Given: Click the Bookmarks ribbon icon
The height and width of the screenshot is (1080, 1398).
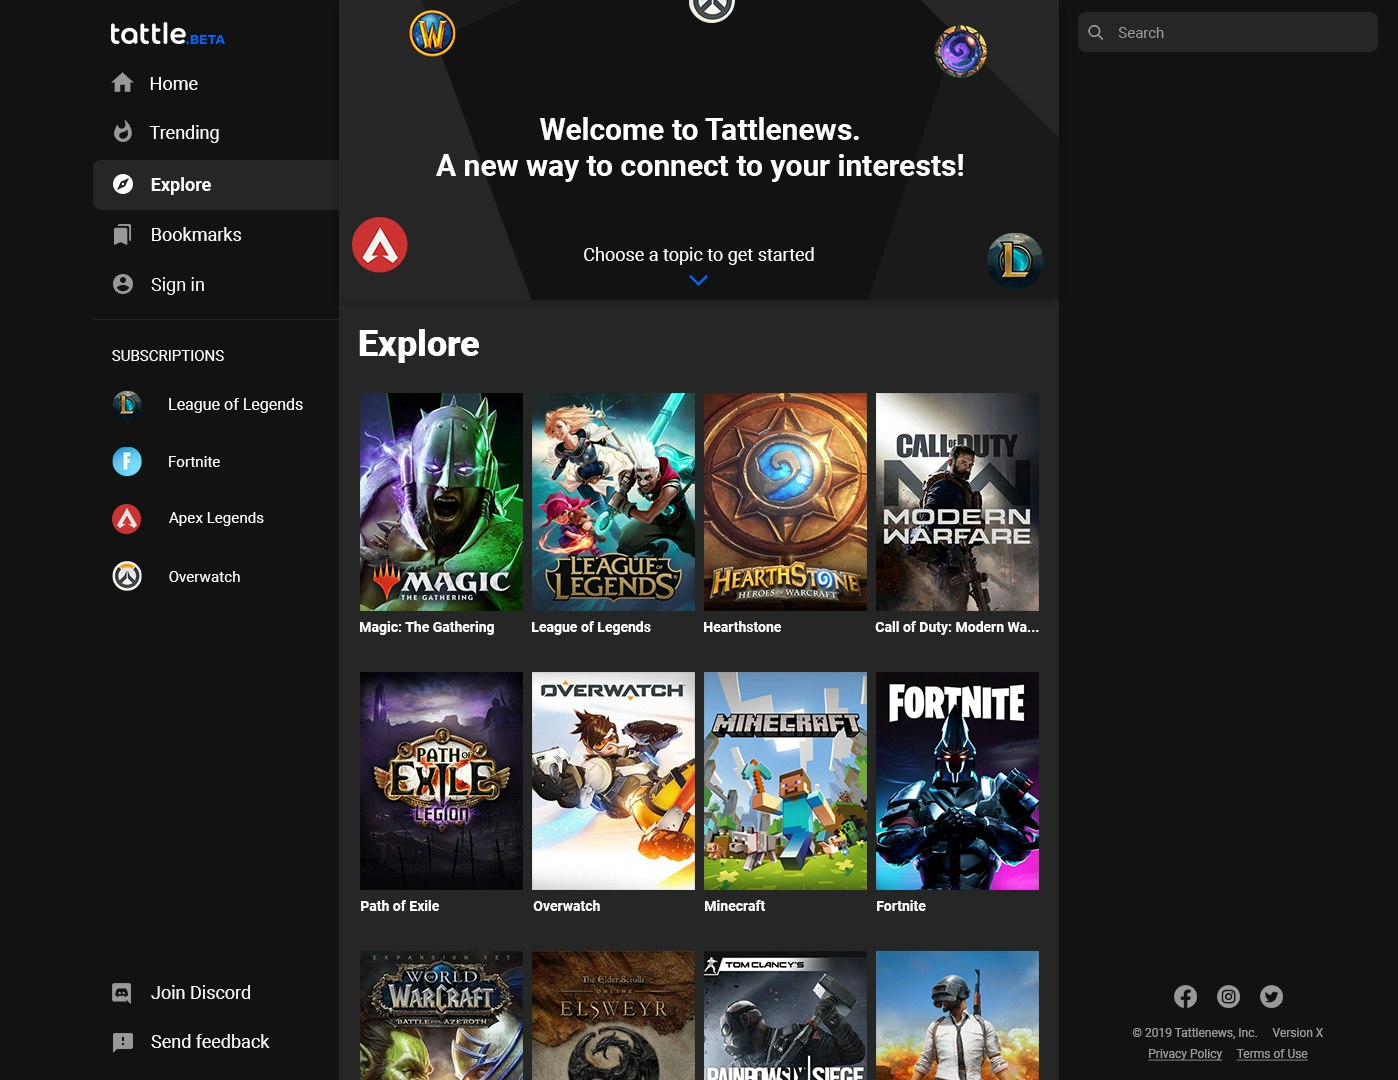Looking at the screenshot, I should 122,235.
